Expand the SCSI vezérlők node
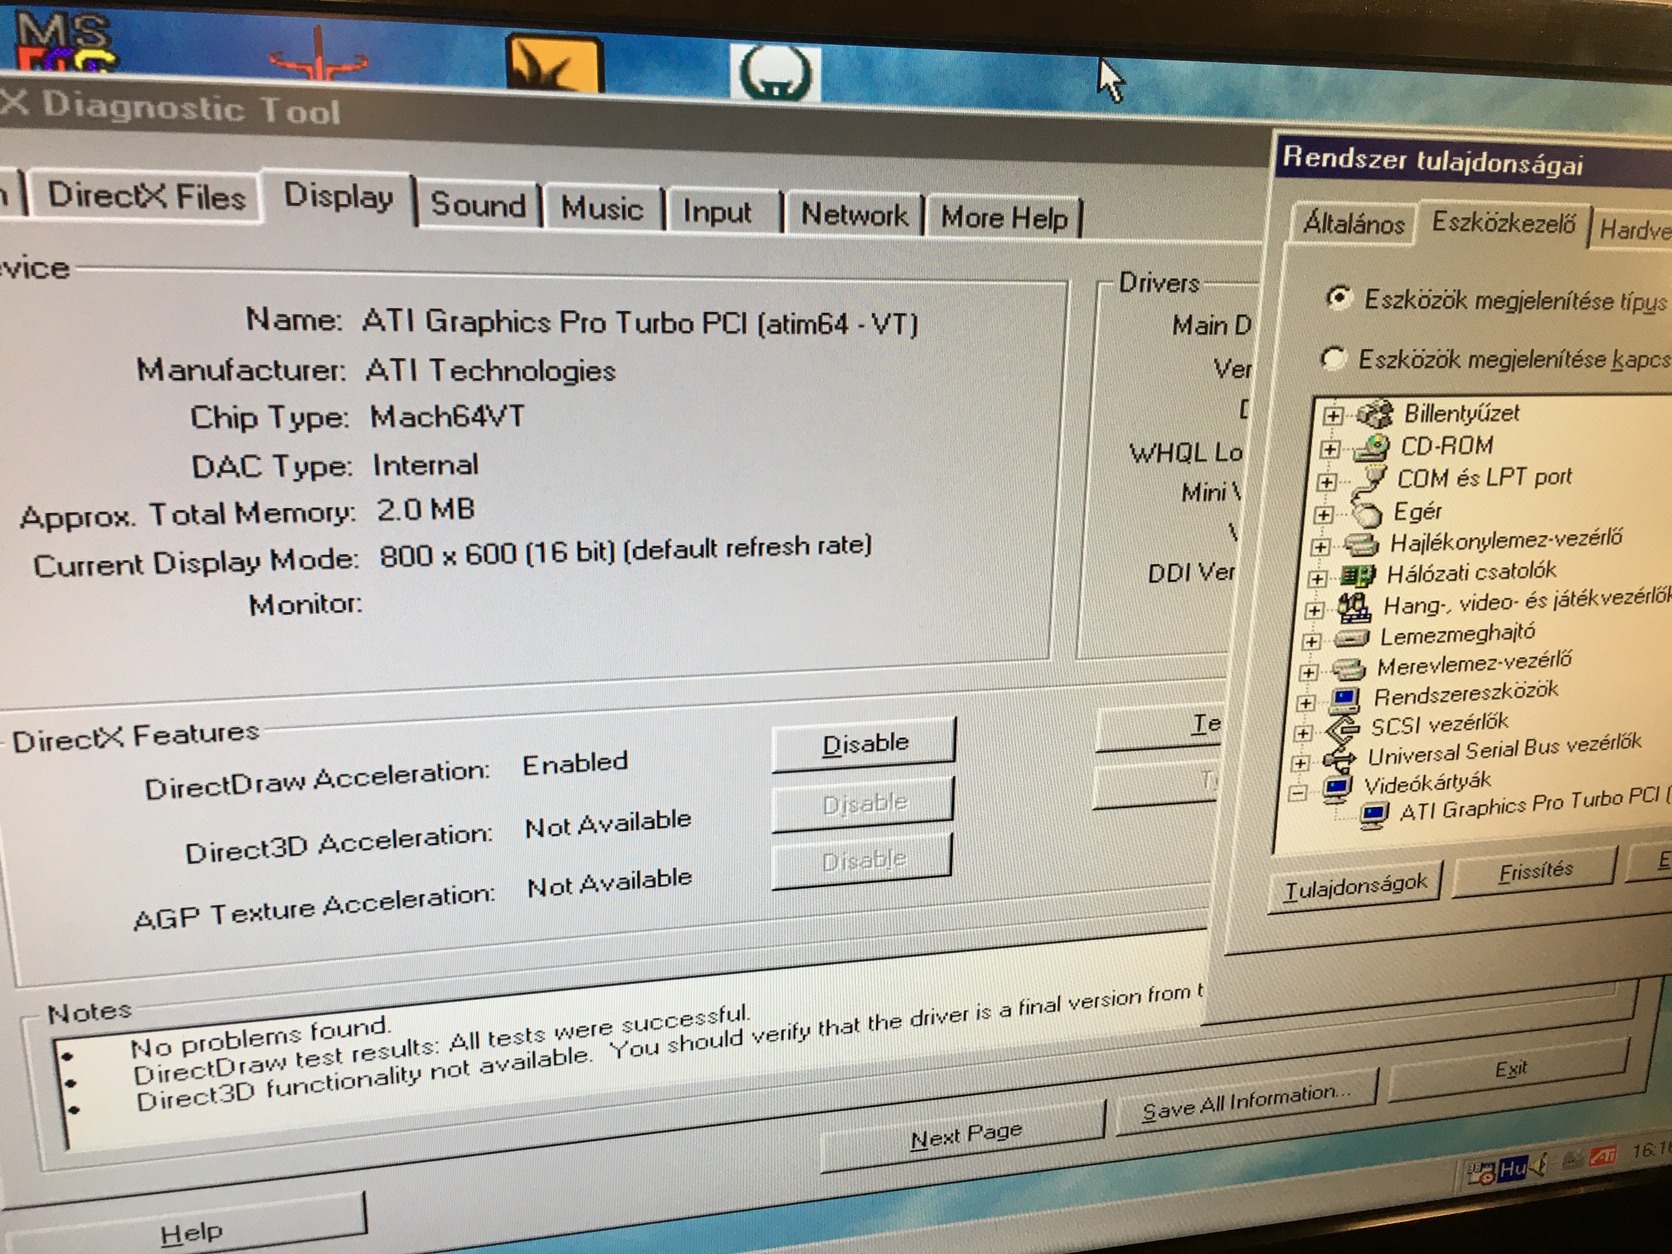The height and width of the screenshot is (1254, 1672). (x=1302, y=733)
